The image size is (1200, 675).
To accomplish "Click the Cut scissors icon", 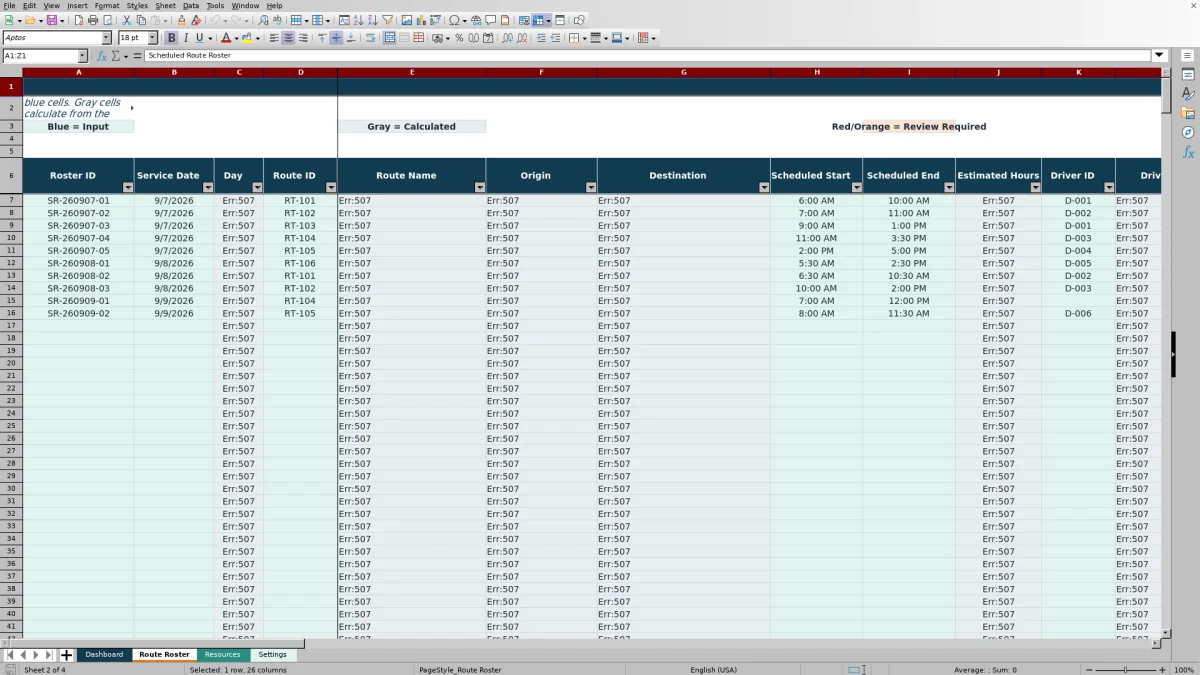I will 127,20.
